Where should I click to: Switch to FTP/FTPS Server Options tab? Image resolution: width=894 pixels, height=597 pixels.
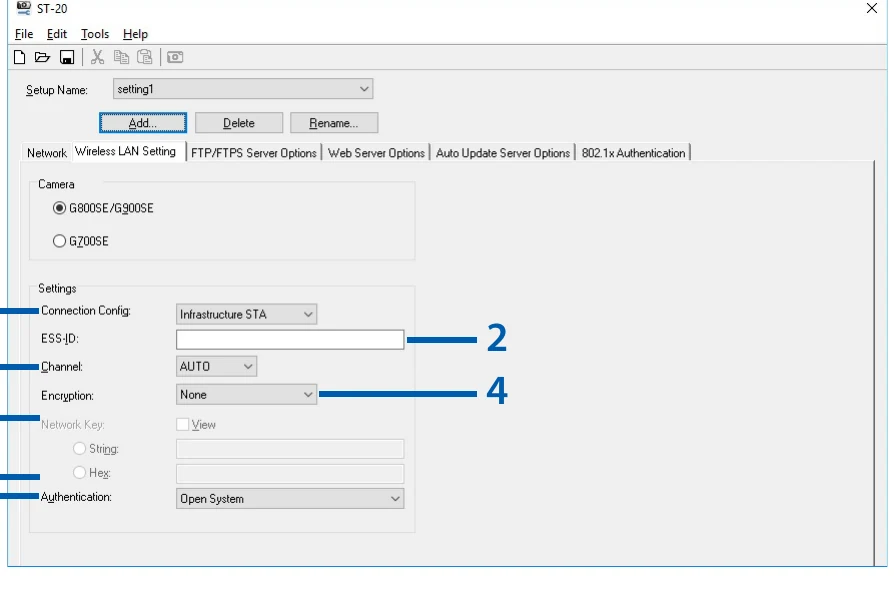click(254, 153)
